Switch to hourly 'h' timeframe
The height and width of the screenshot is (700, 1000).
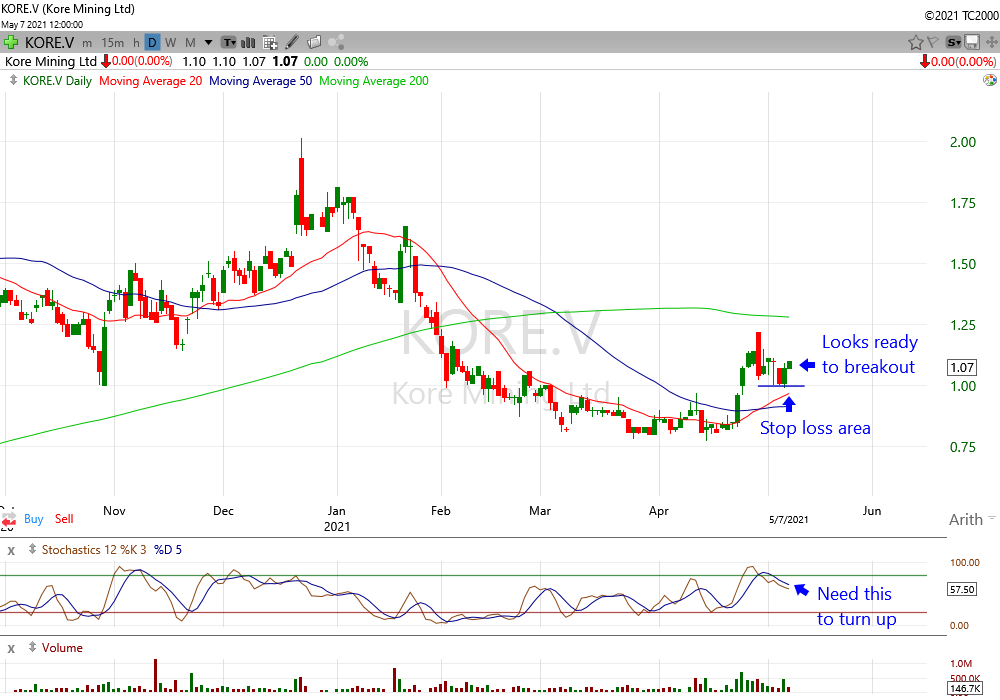click(x=136, y=43)
